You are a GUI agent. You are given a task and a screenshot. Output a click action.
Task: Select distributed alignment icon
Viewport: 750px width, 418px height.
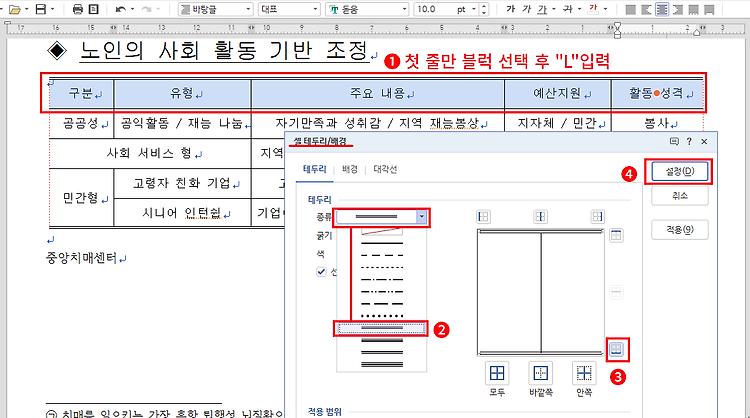click(694, 10)
